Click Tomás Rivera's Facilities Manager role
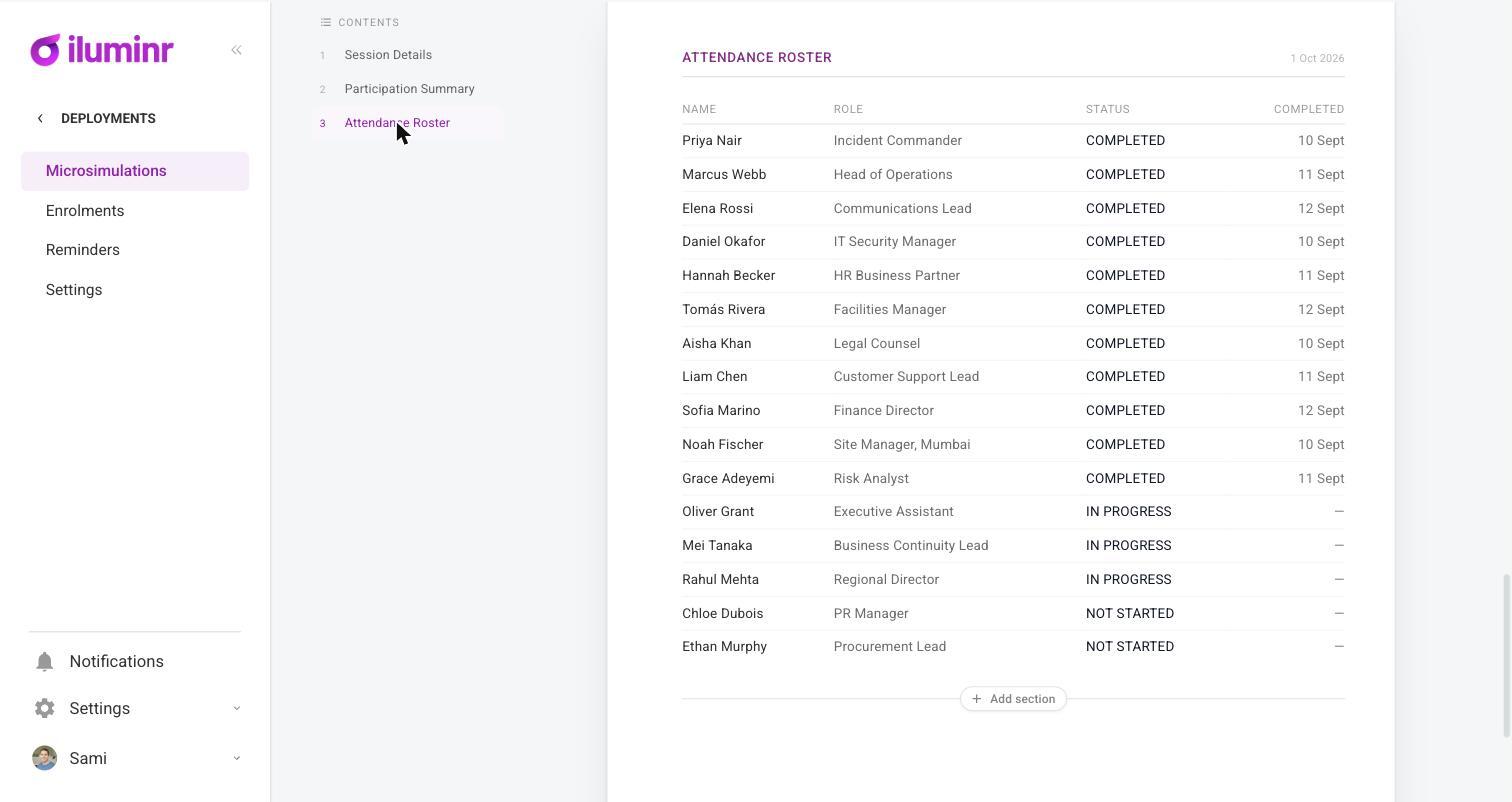The height and width of the screenshot is (802, 1512). 889,310
